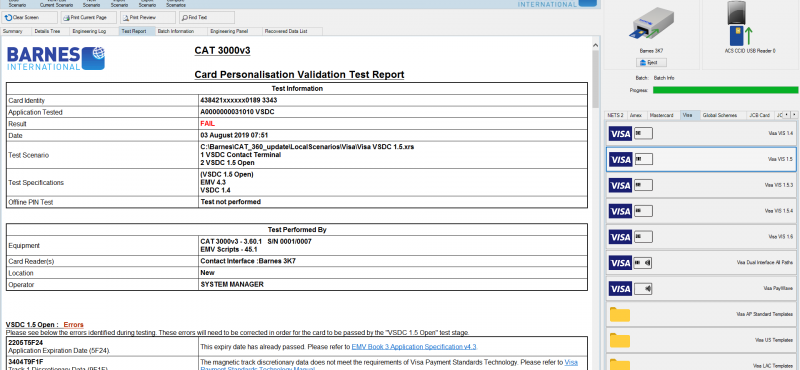Open the Visa LAC Templates folder
The height and width of the screenshot is (370, 800).
701,363
